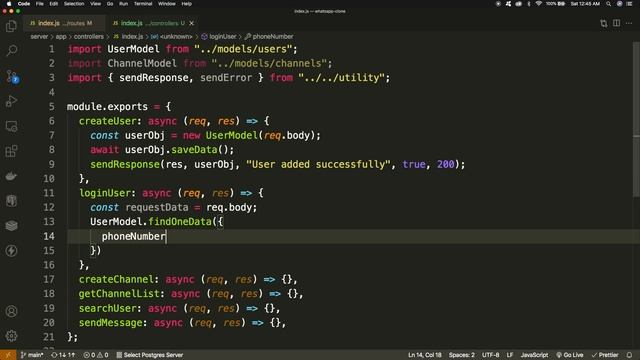Change language mode JavaScript
The width and height of the screenshot is (640, 360).
(x=534, y=355)
